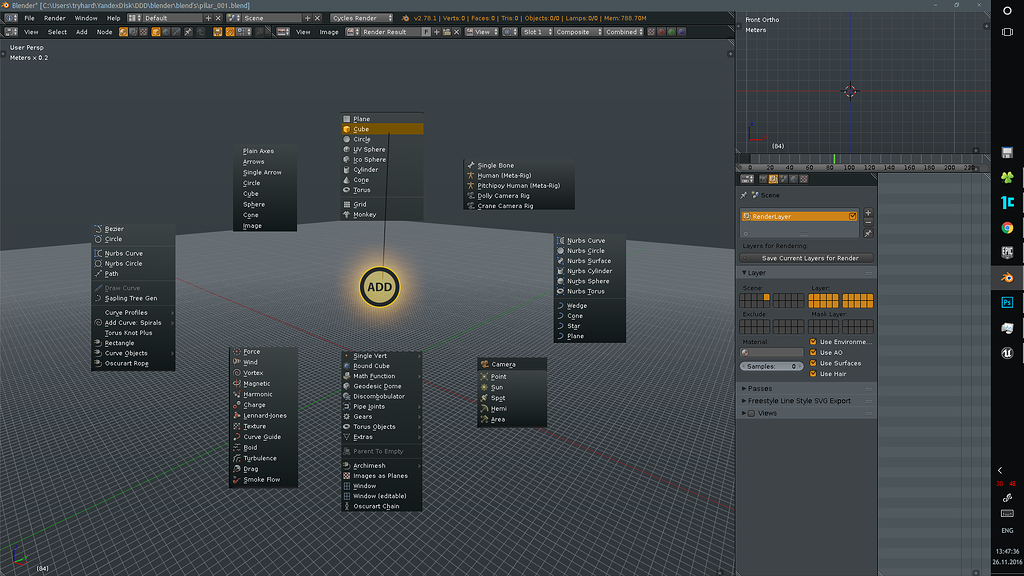Viewport: 1024px width, 576px height.
Task: Uncheck Use AO option
Action: tap(813, 353)
